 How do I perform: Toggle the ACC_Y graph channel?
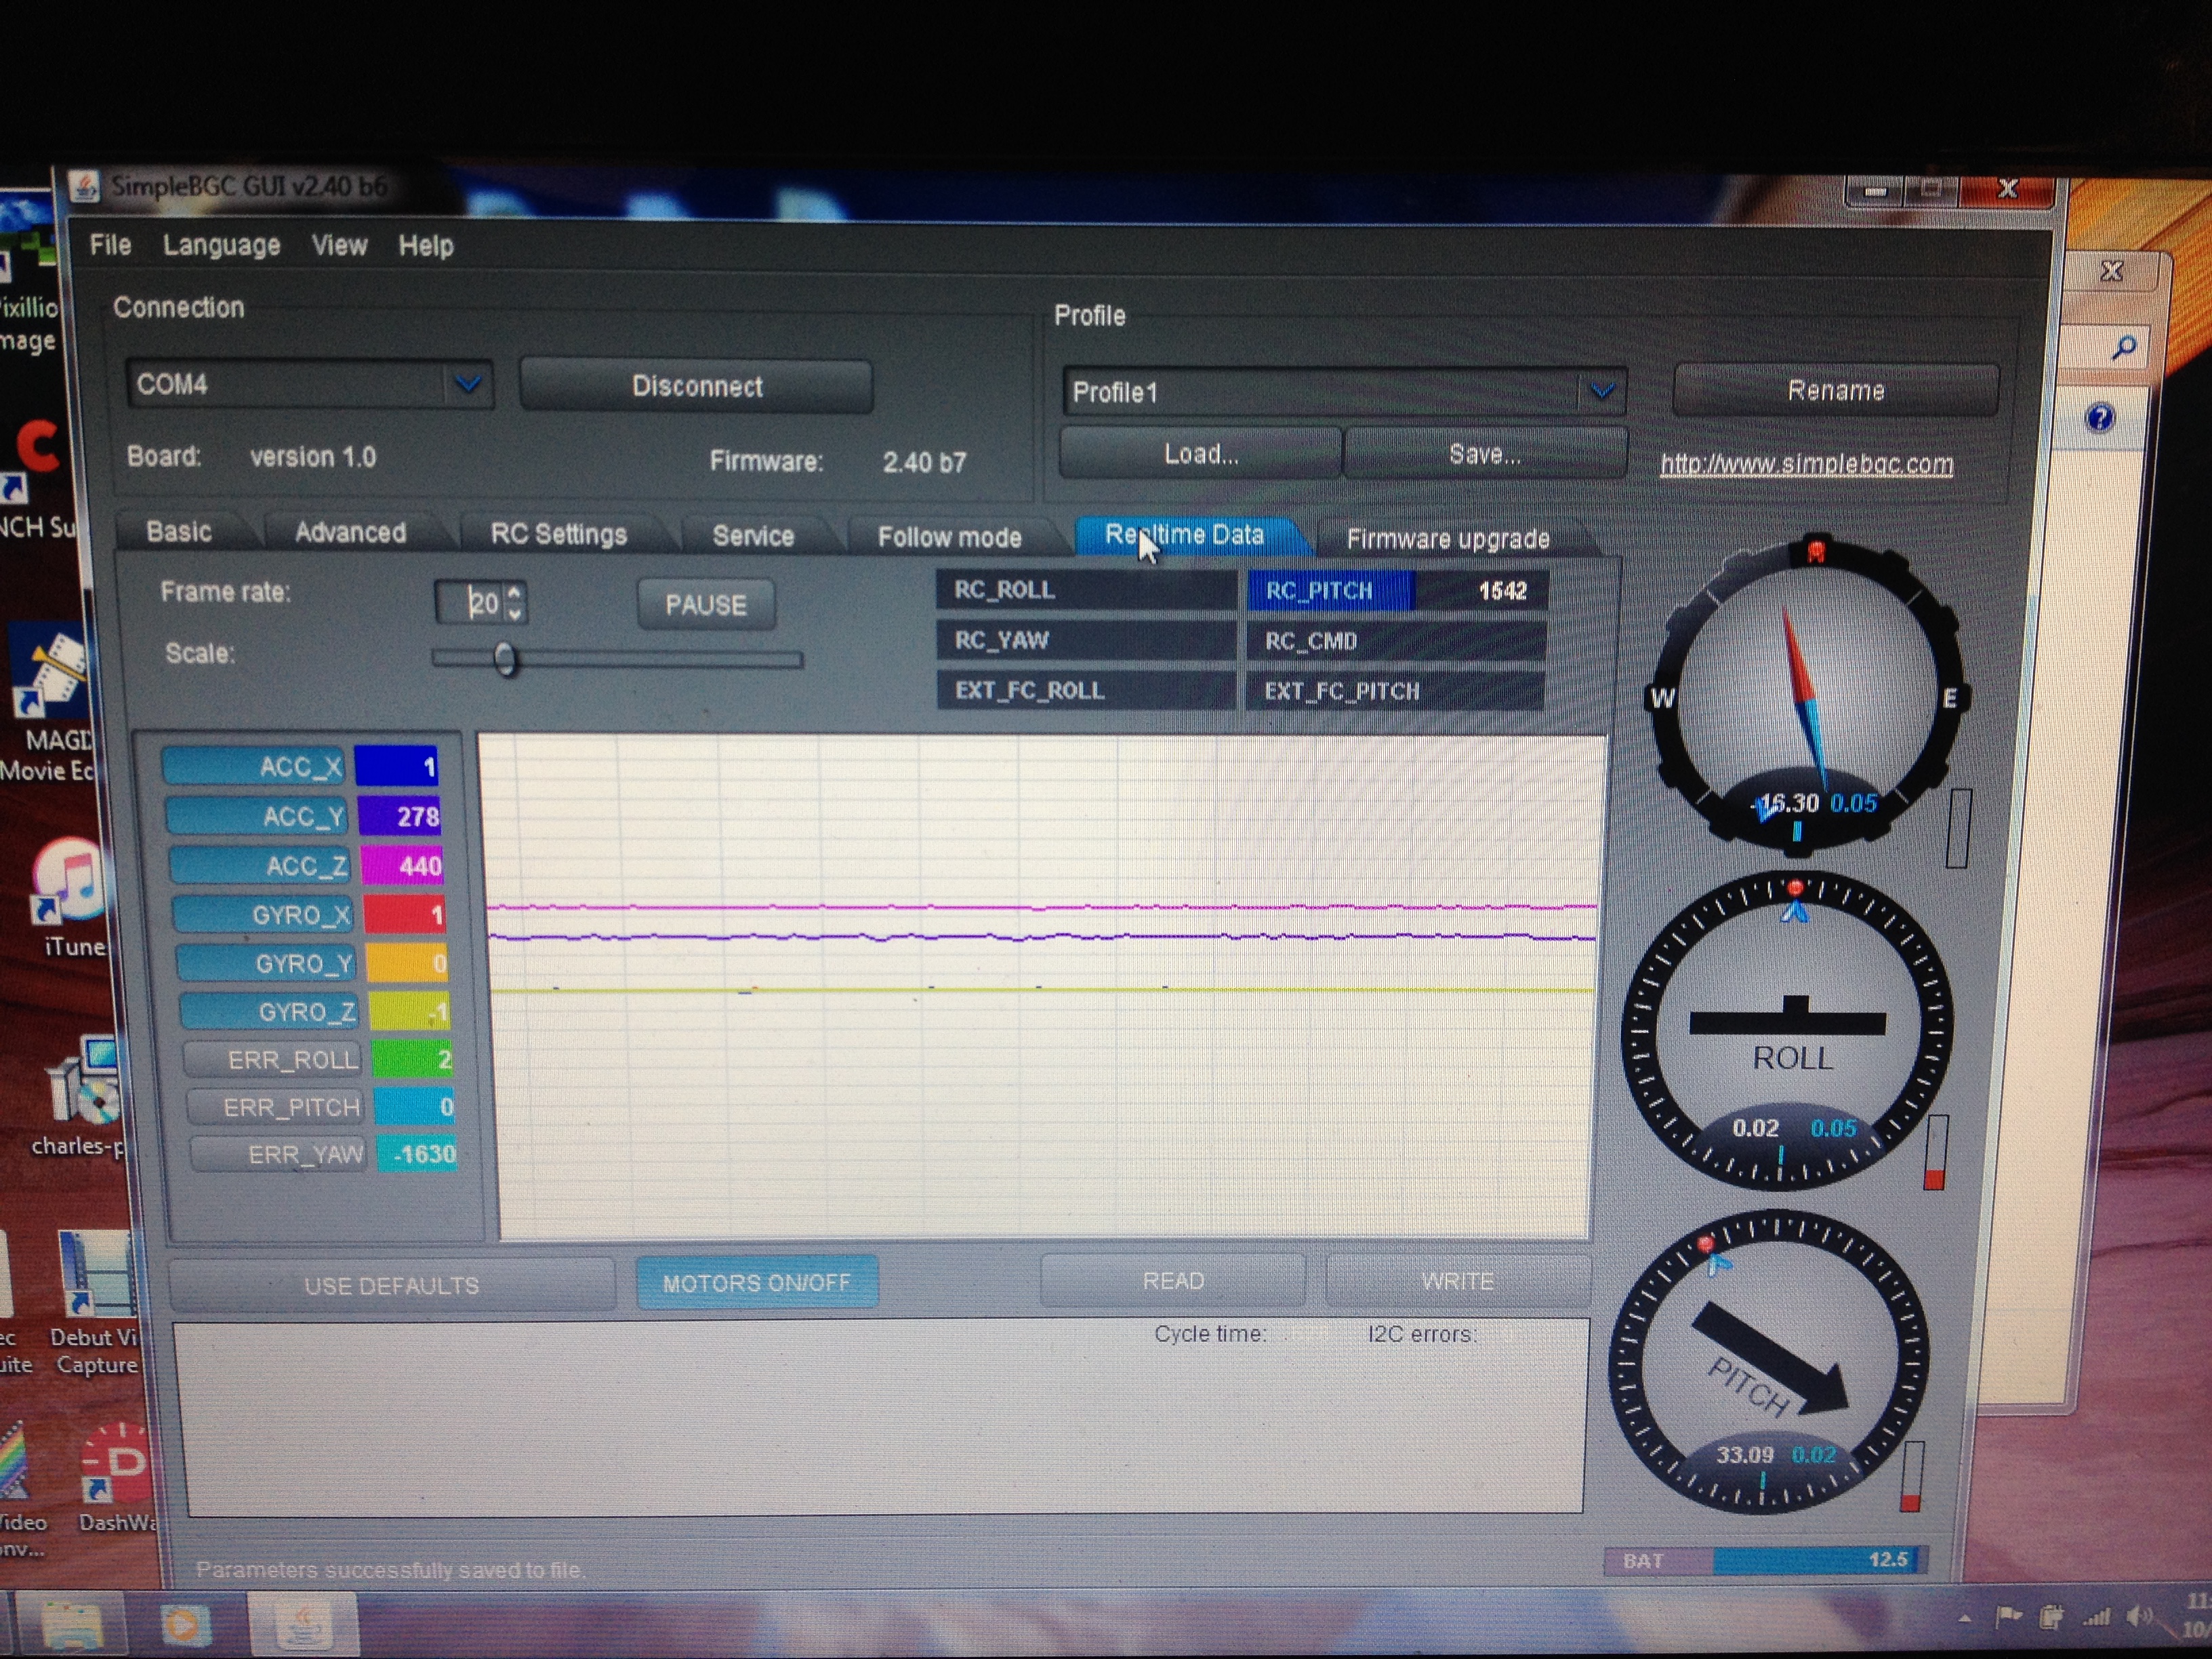257,816
